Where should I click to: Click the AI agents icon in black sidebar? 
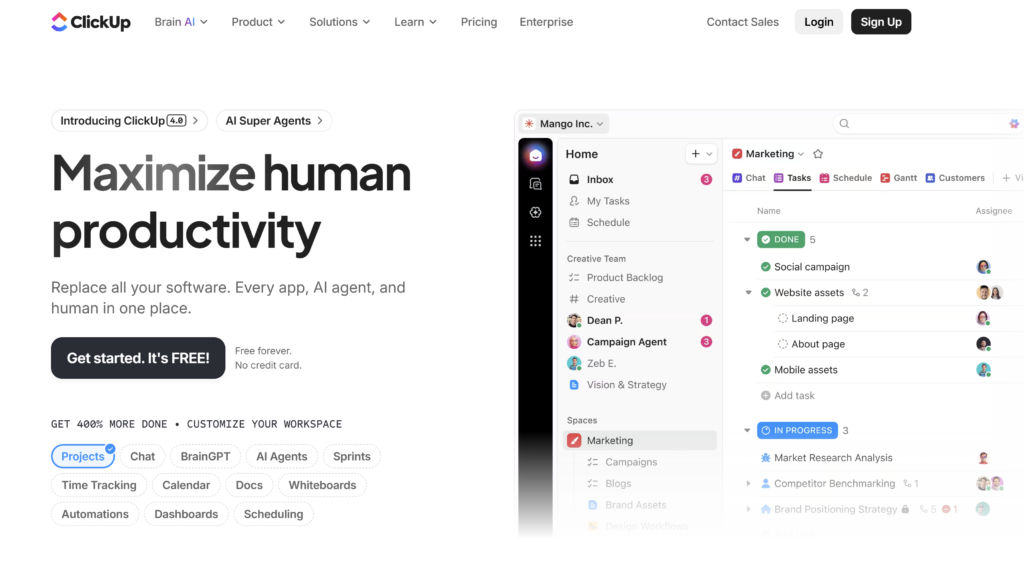tap(536, 213)
